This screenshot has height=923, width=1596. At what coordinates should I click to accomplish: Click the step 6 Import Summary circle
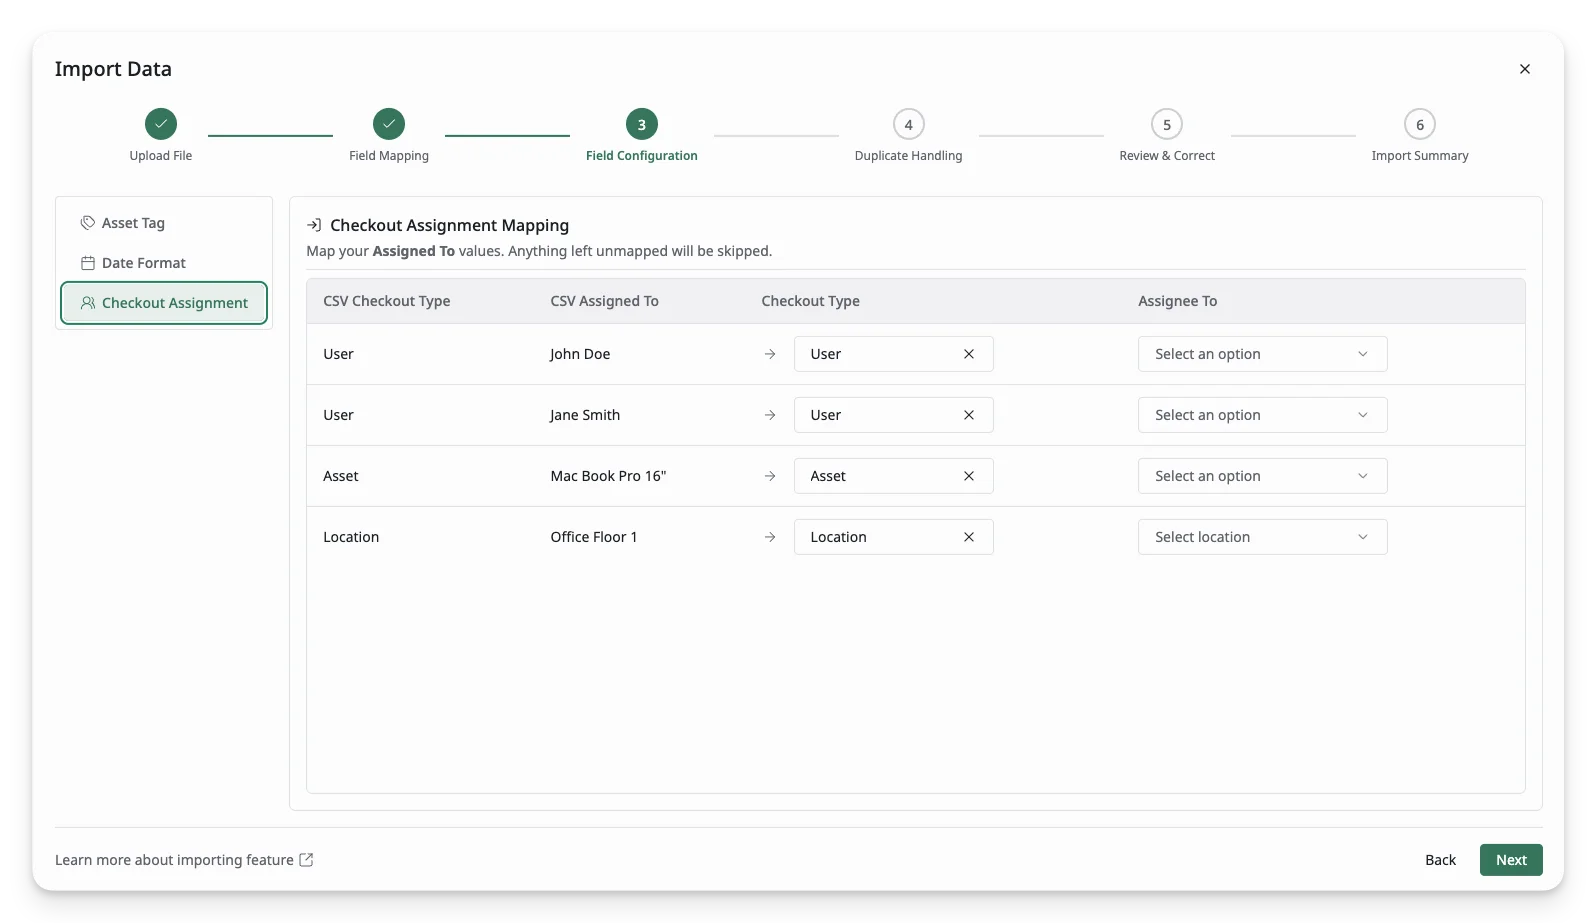[x=1420, y=124]
